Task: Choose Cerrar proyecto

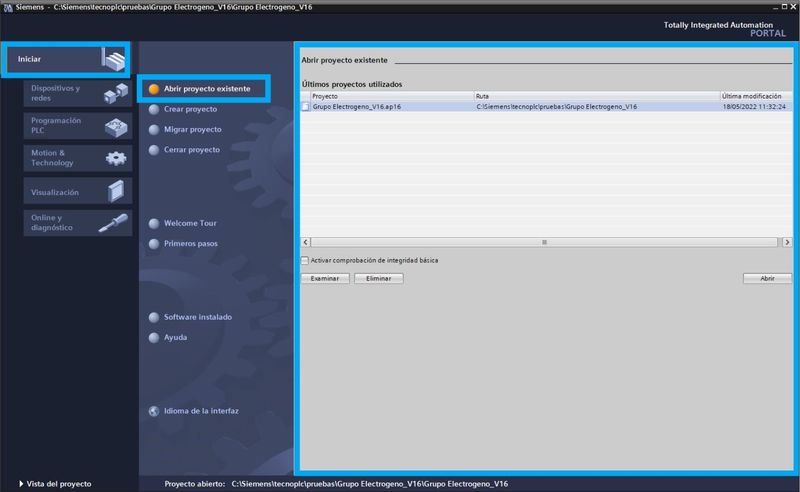Action: 192,150
